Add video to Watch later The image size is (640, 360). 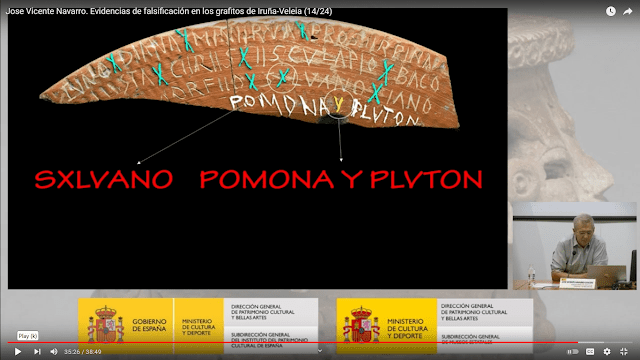(611, 11)
